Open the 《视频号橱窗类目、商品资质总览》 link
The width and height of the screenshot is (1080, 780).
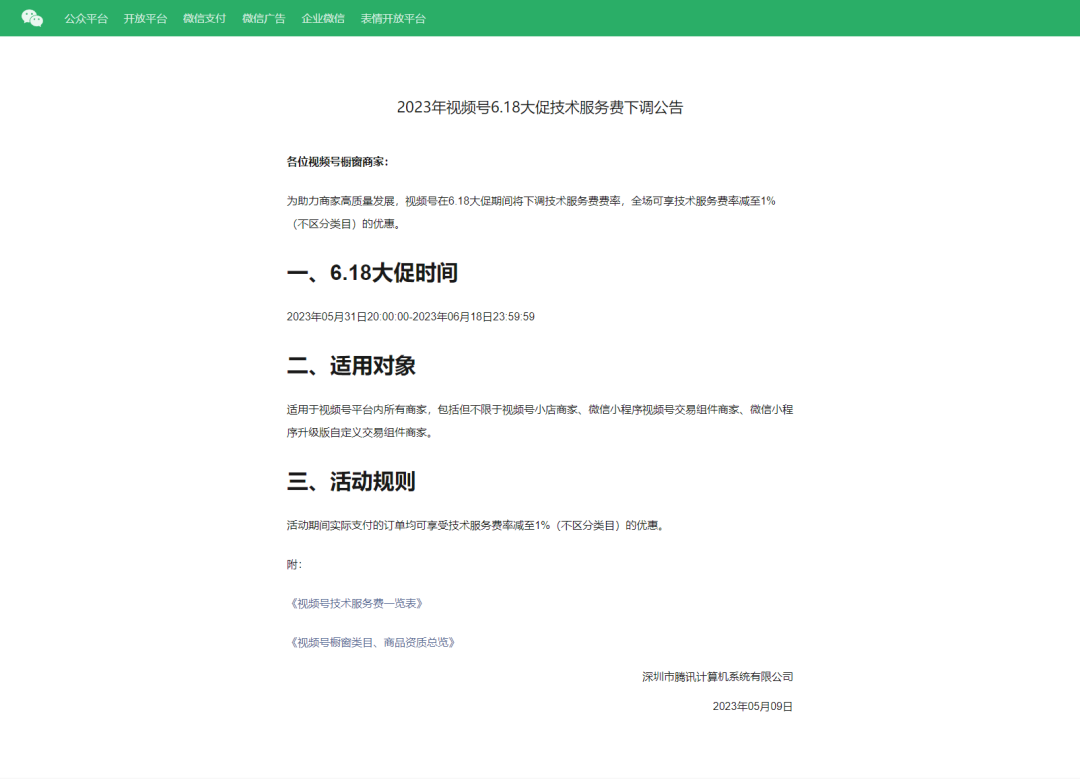(x=371, y=643)
